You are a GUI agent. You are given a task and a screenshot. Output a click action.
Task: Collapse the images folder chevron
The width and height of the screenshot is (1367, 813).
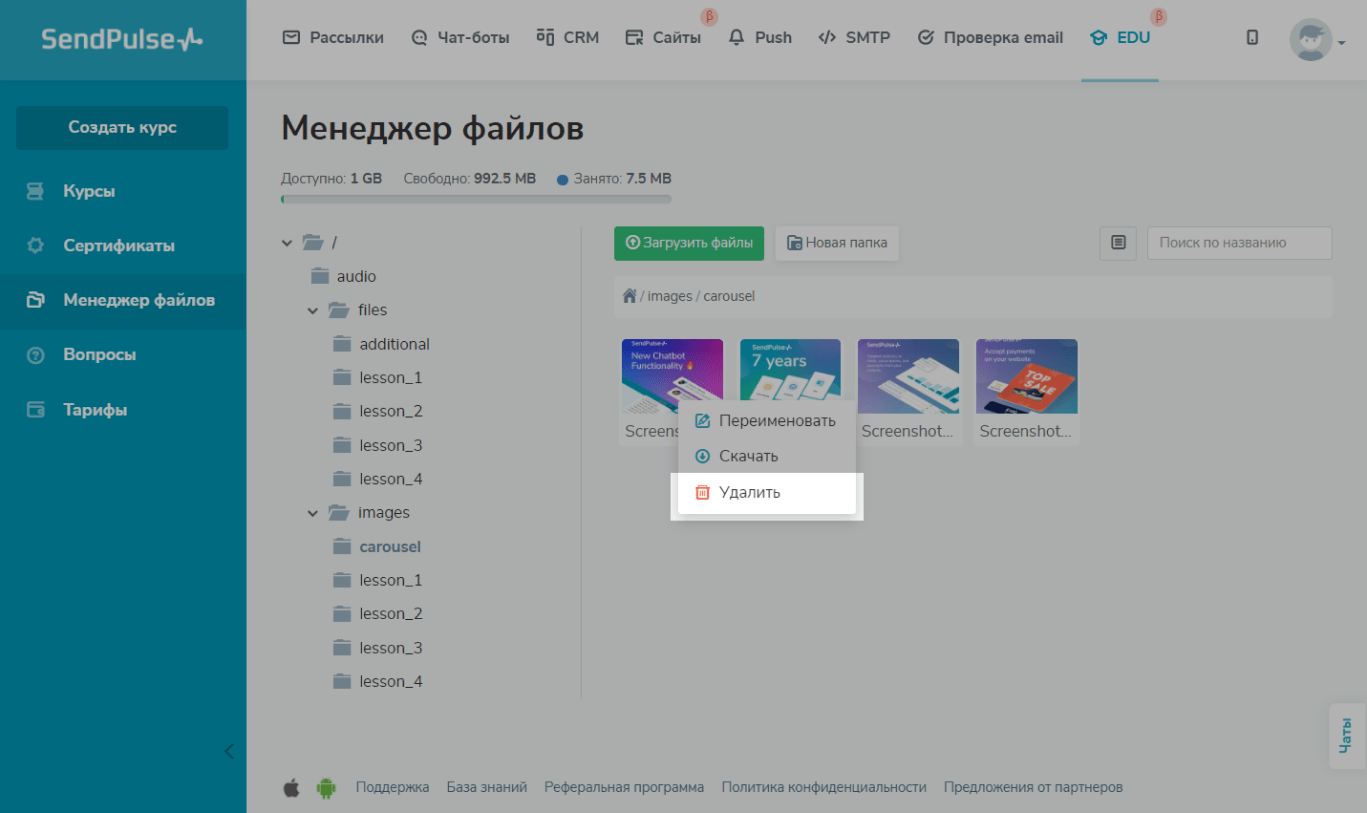pyautogui.click(x=313, y=513)
